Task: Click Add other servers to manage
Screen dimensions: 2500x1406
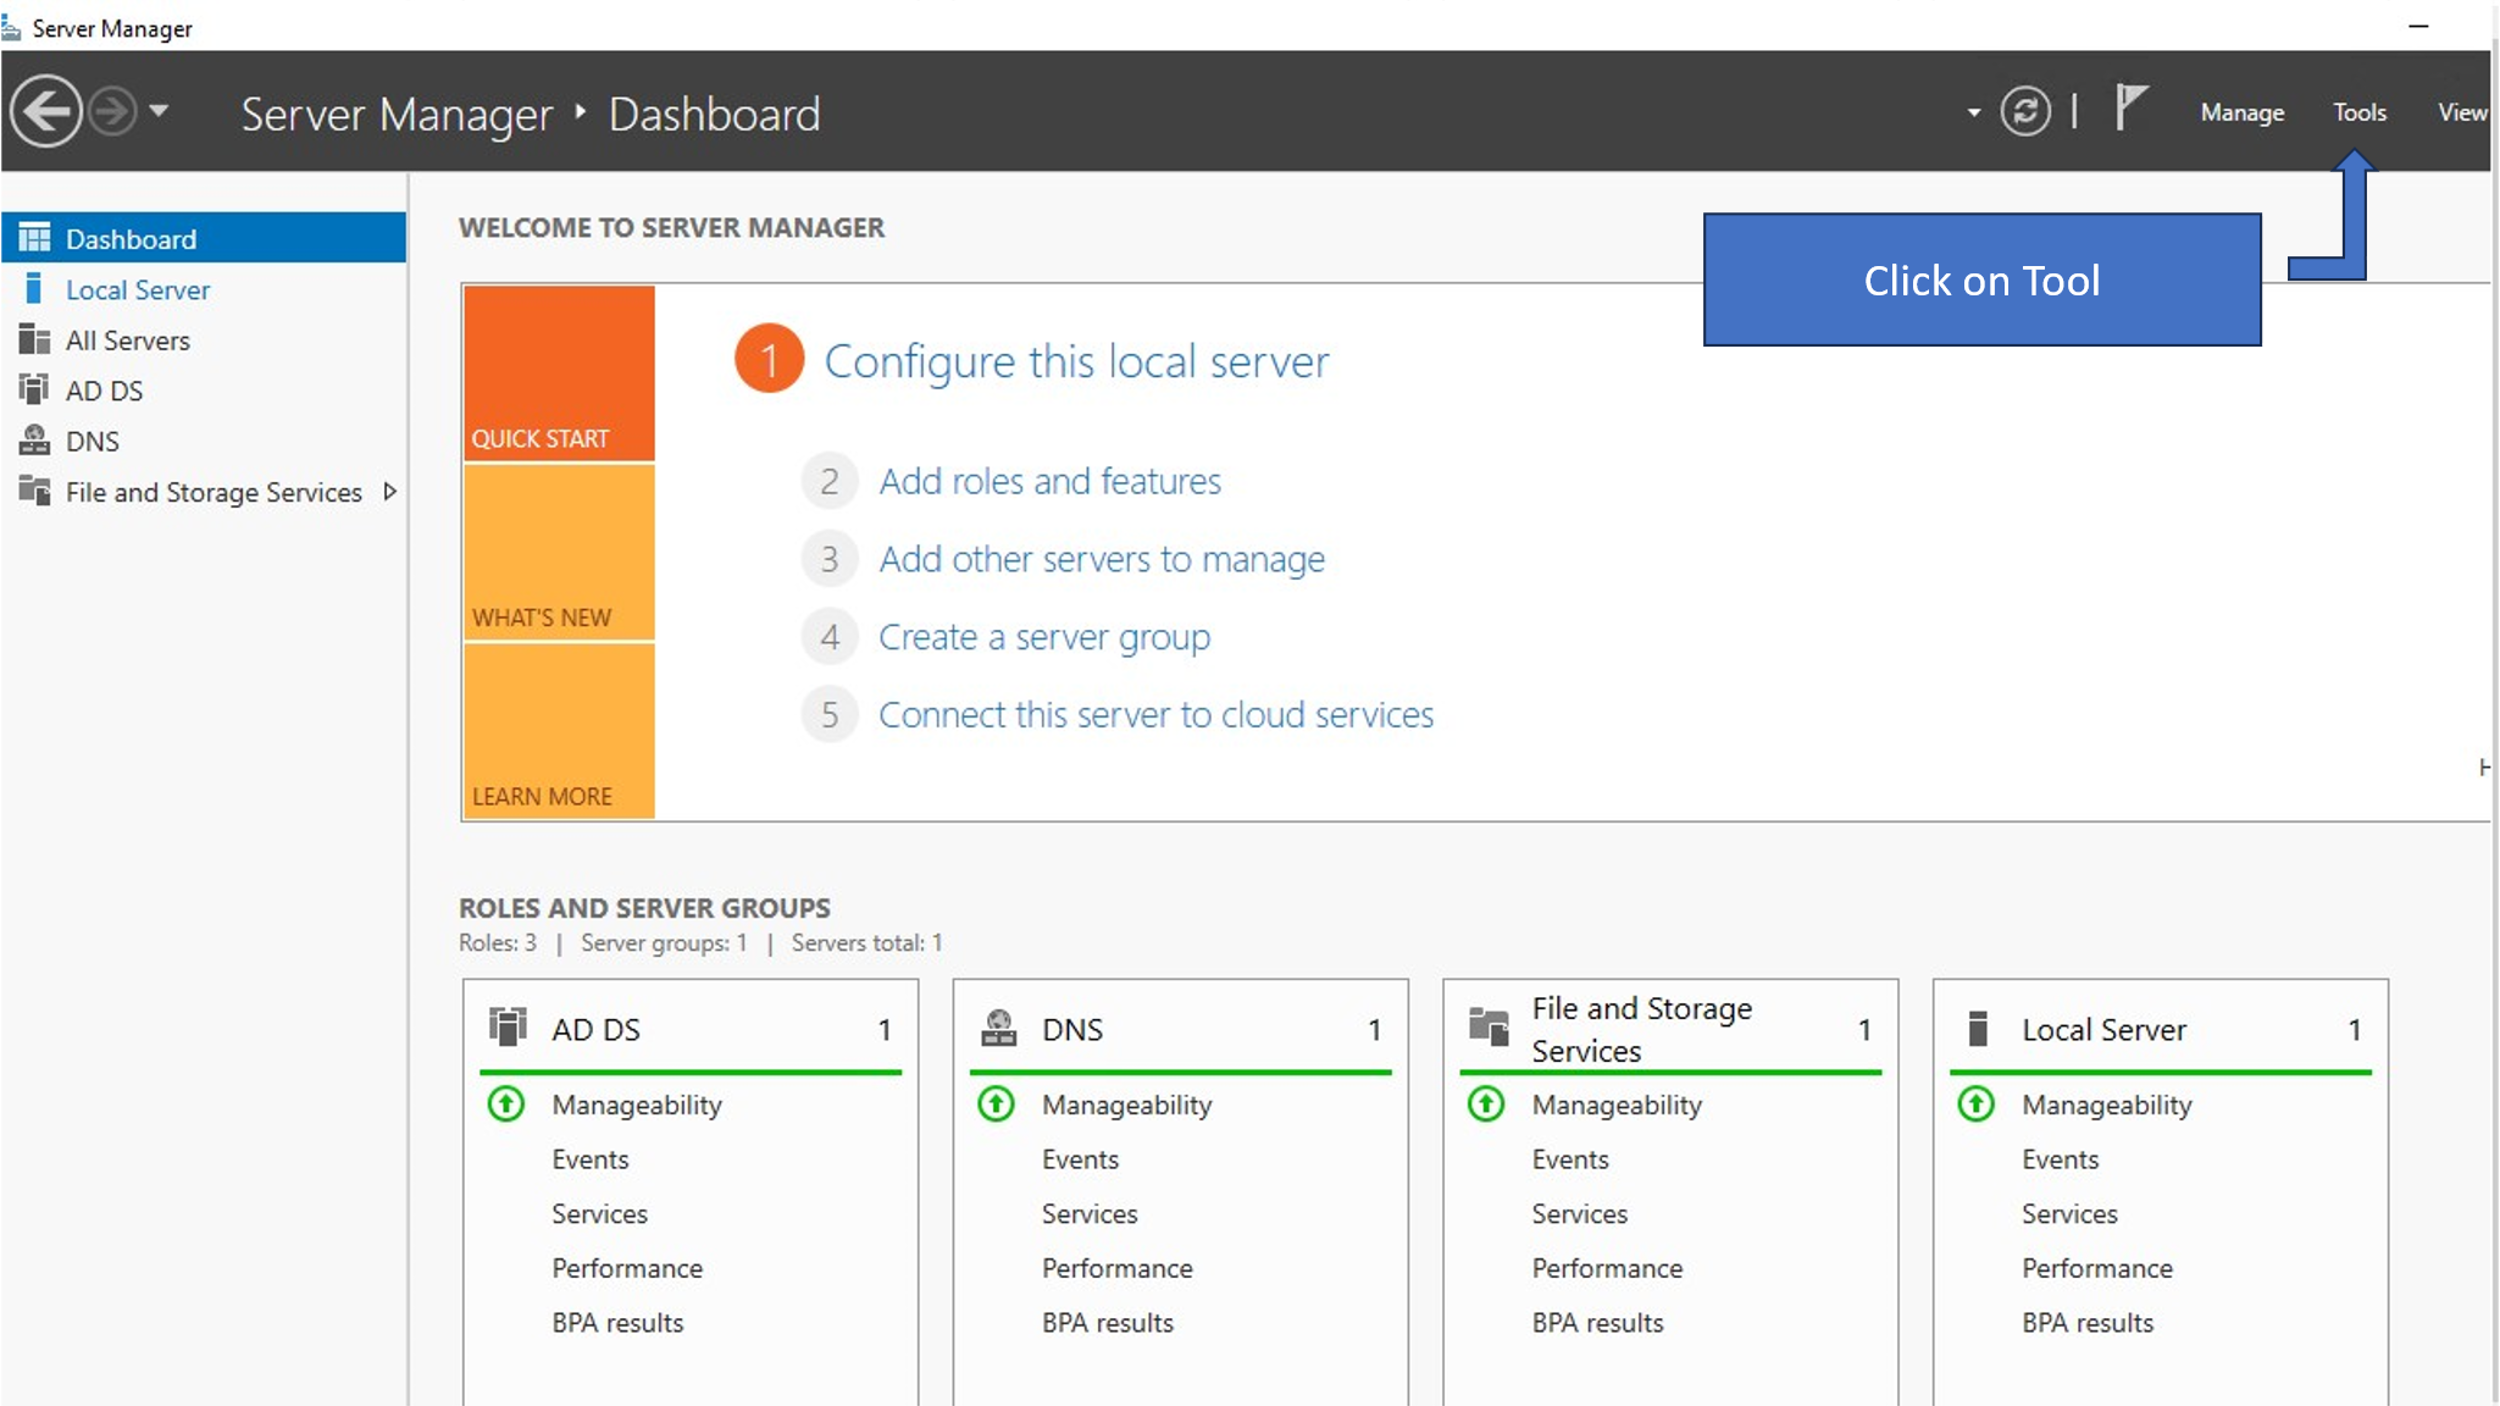Action: pos(1101,560)
